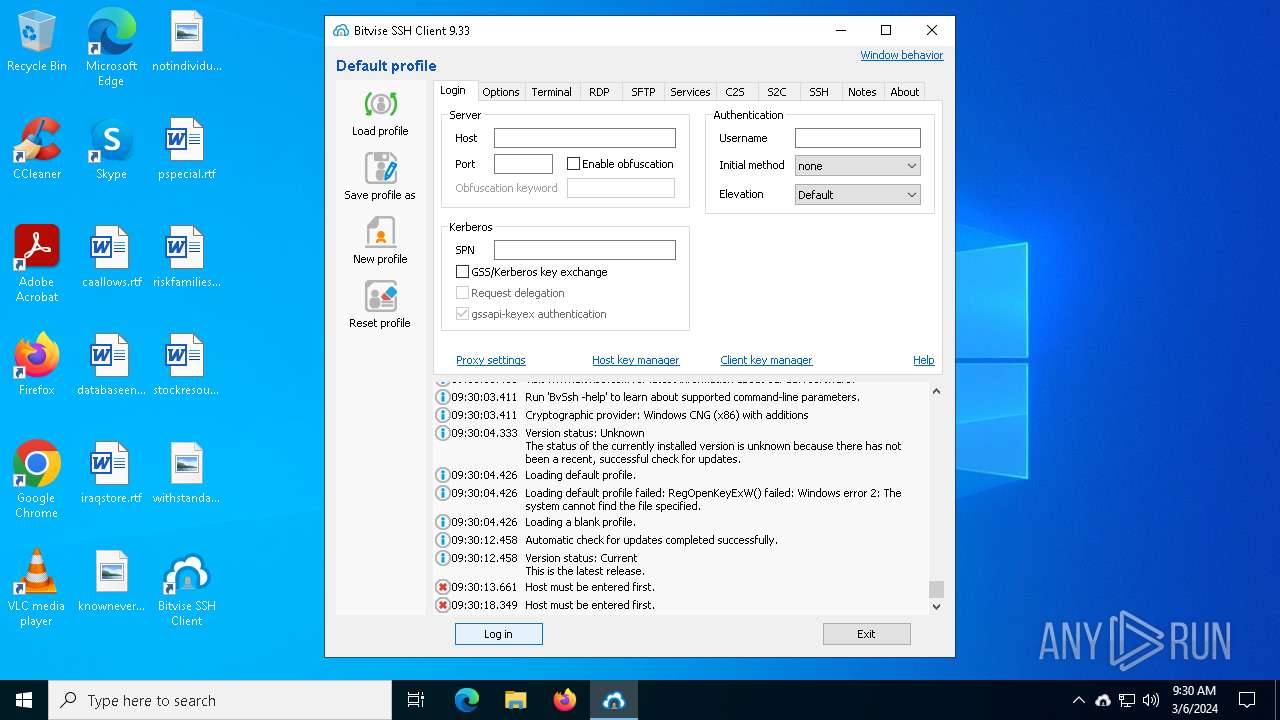The image size is (1280, 720).
Task: Open CCleaner desktop shortcut
Action: pyautogui.click(x=37, y=148)
